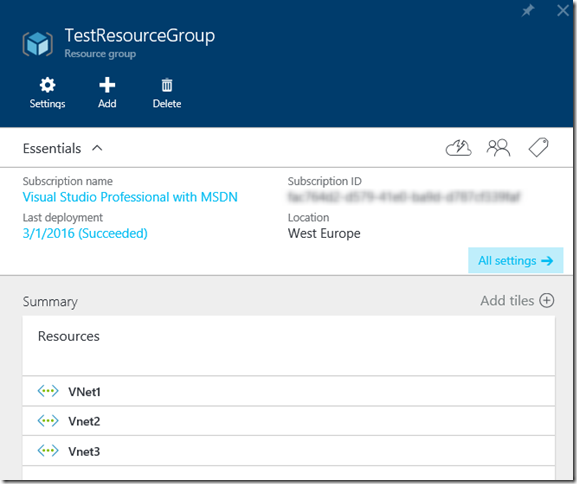Click the virtual network icon beside Vnet2
577x484 pixels.
point(48,421)
